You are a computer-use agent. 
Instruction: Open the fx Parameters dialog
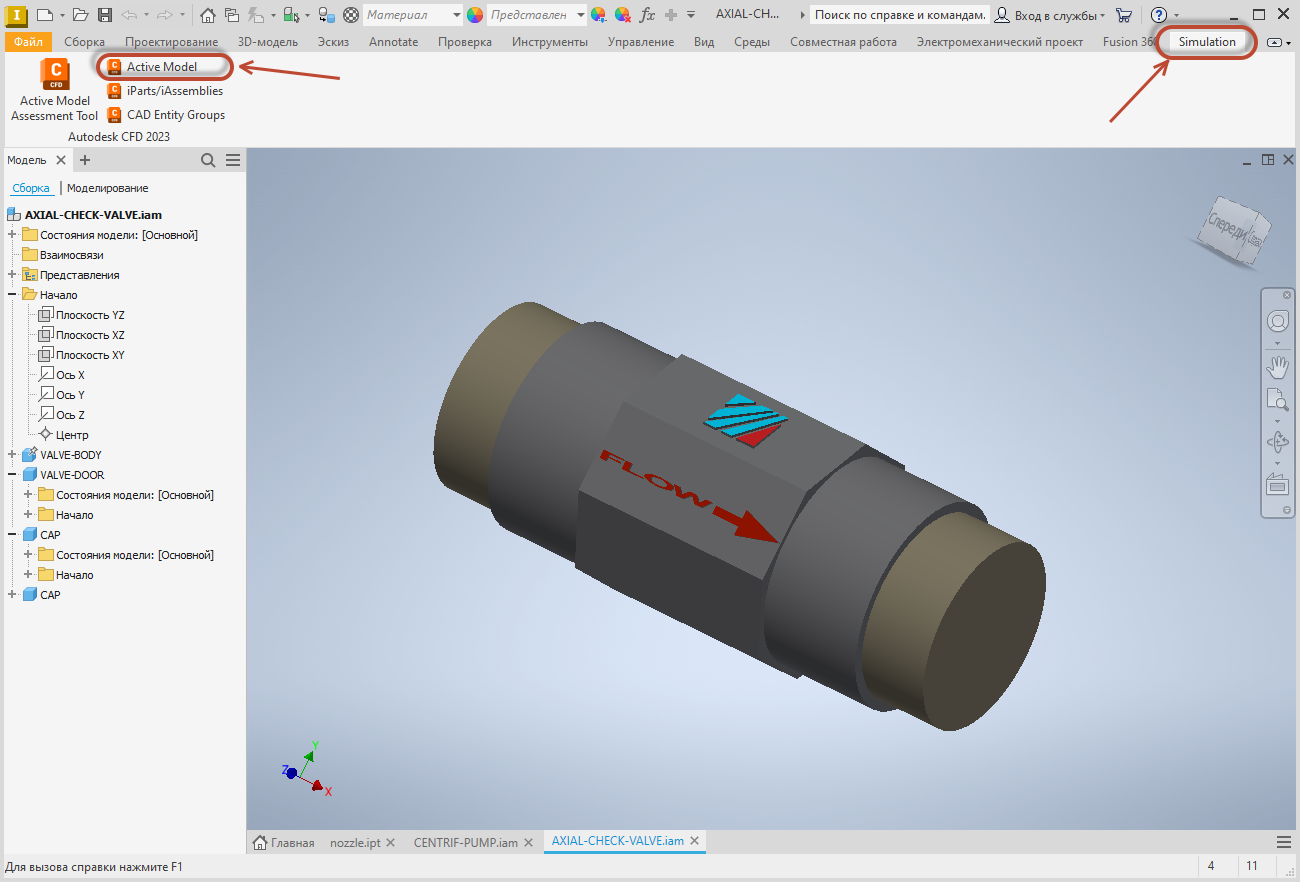pos(647,13)
